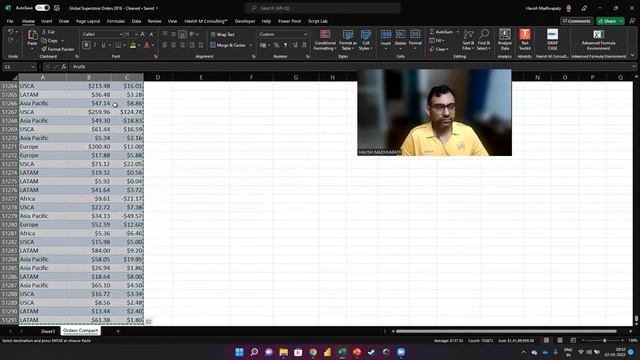Click the Redo arrow icon
640x360 pixels.
[x=10, y=40]
